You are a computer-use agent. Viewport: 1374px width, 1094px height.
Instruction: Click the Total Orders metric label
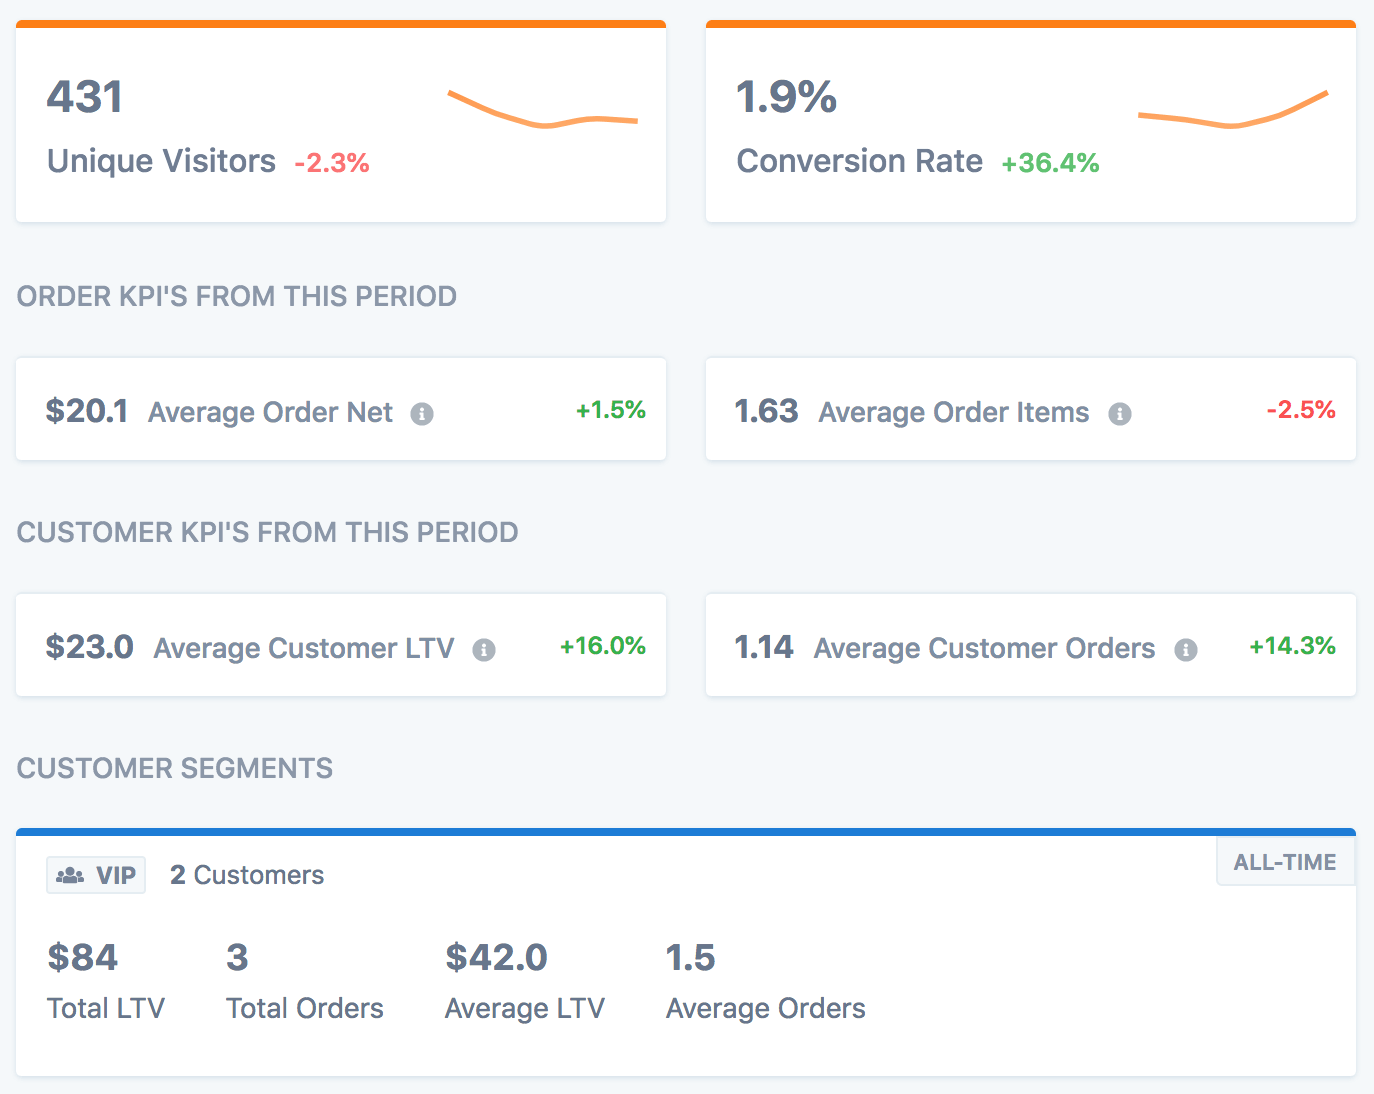pos(305,1008)
